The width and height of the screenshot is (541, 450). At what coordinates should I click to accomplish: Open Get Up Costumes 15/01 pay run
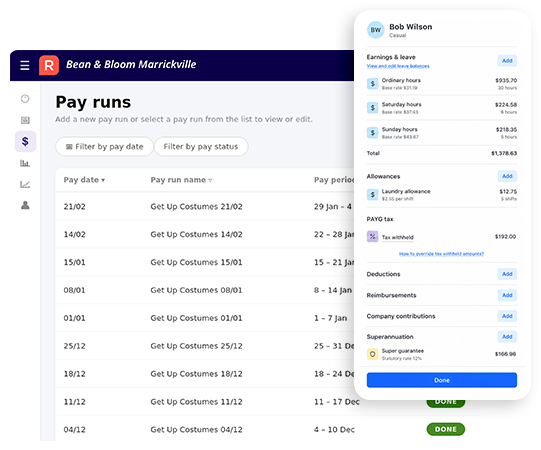[196, 262]
